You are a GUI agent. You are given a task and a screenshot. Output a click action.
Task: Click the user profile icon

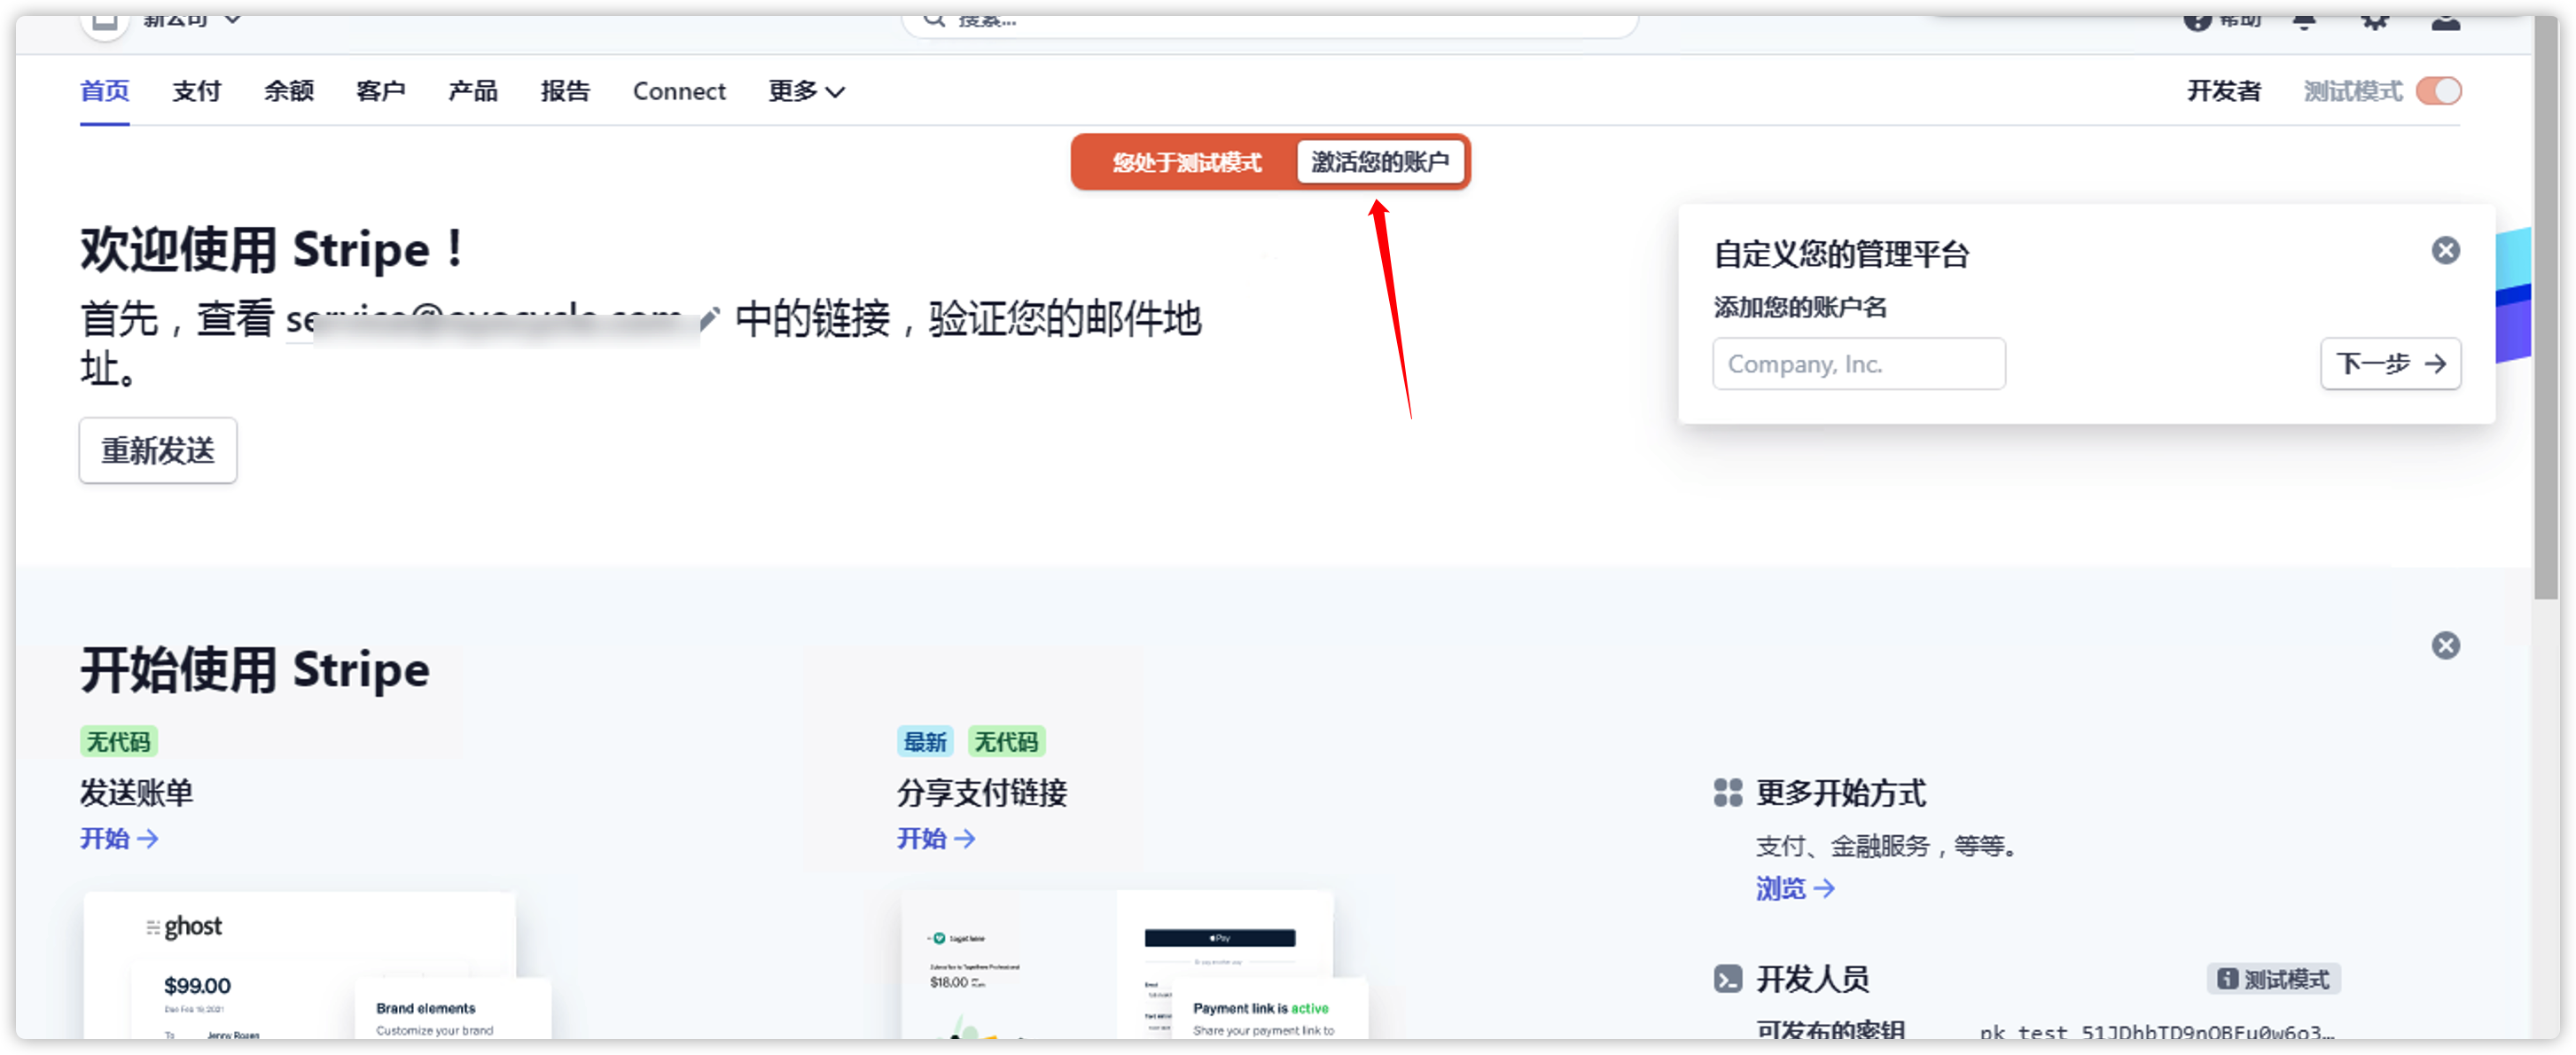(2447, 22)
